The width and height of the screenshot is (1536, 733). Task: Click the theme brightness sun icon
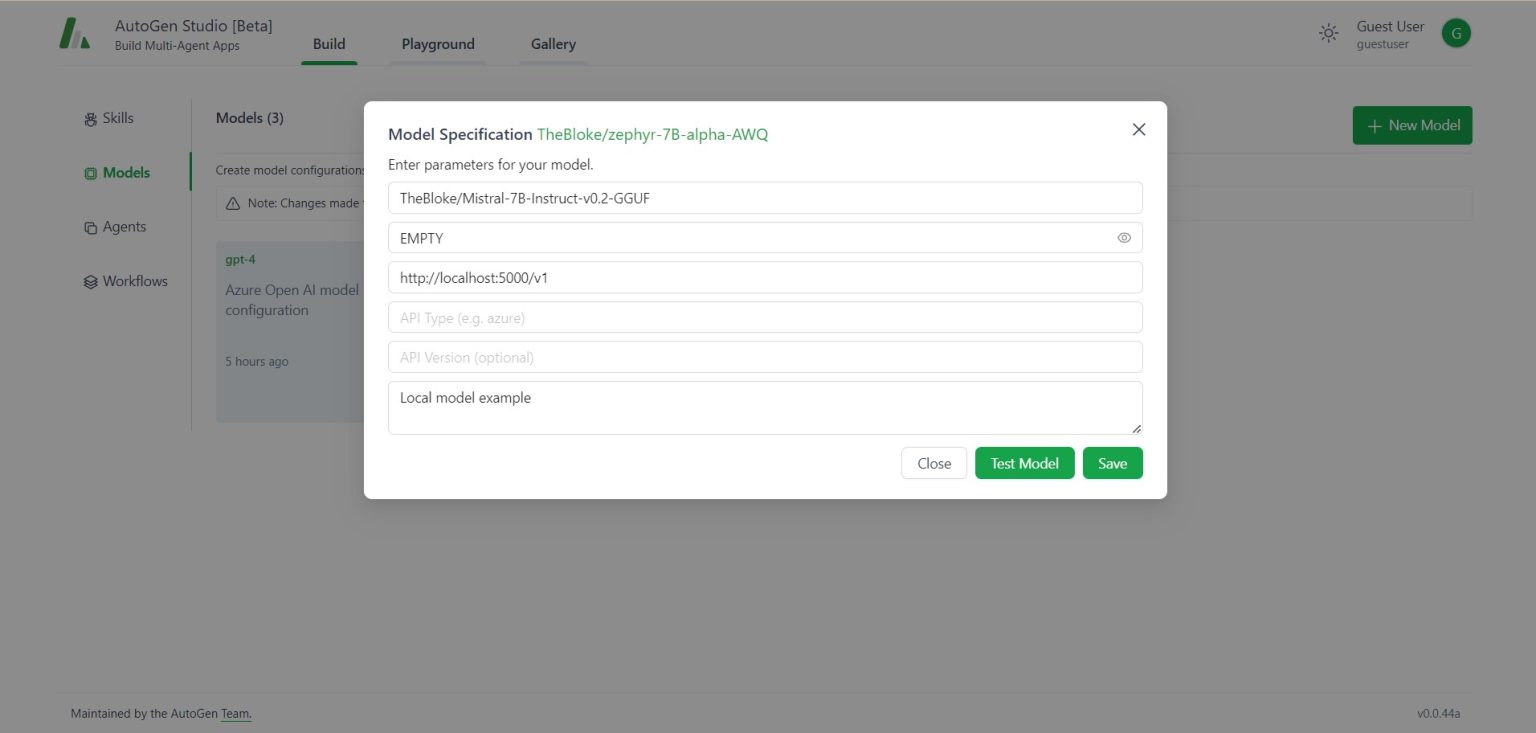pyautogui.click(x=1328, y=32)
